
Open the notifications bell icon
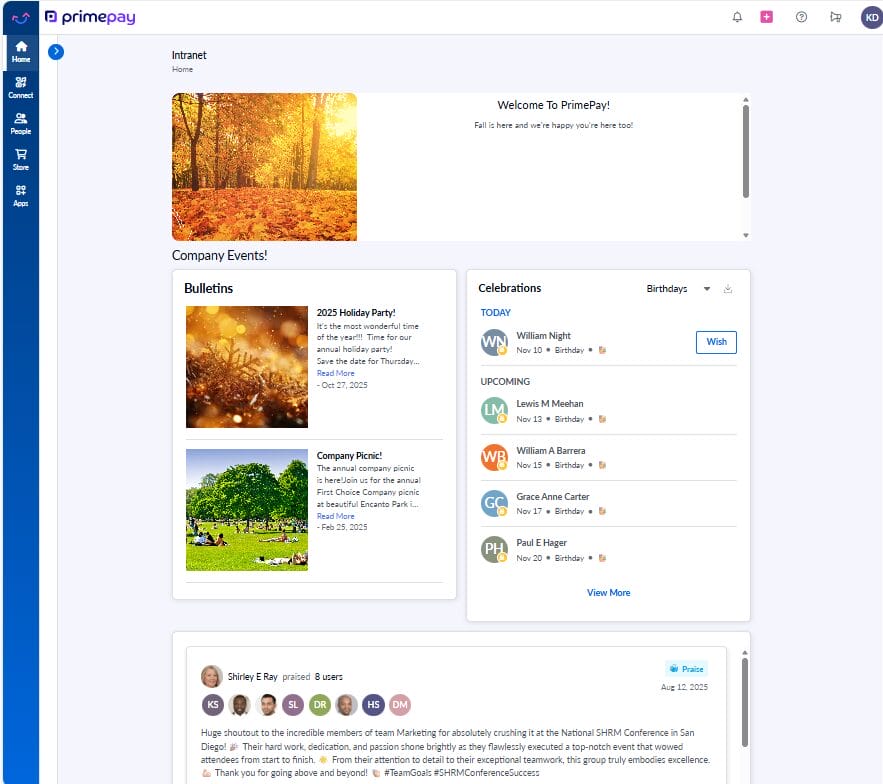(x=738, y=17)
